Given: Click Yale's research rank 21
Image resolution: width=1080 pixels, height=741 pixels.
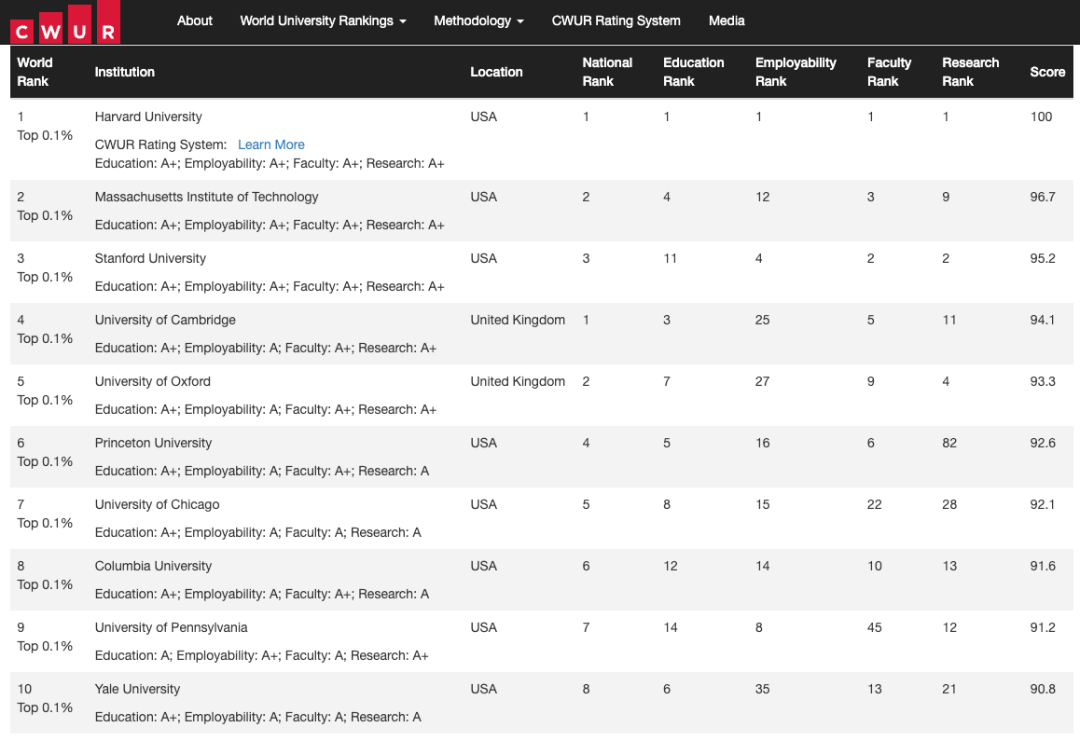Looking at the screenshot, I should [x=949, y=689].
